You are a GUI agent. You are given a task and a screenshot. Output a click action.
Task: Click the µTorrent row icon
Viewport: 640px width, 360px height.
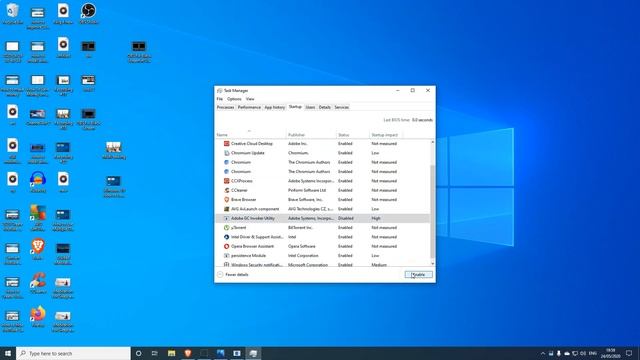point(227,228)
